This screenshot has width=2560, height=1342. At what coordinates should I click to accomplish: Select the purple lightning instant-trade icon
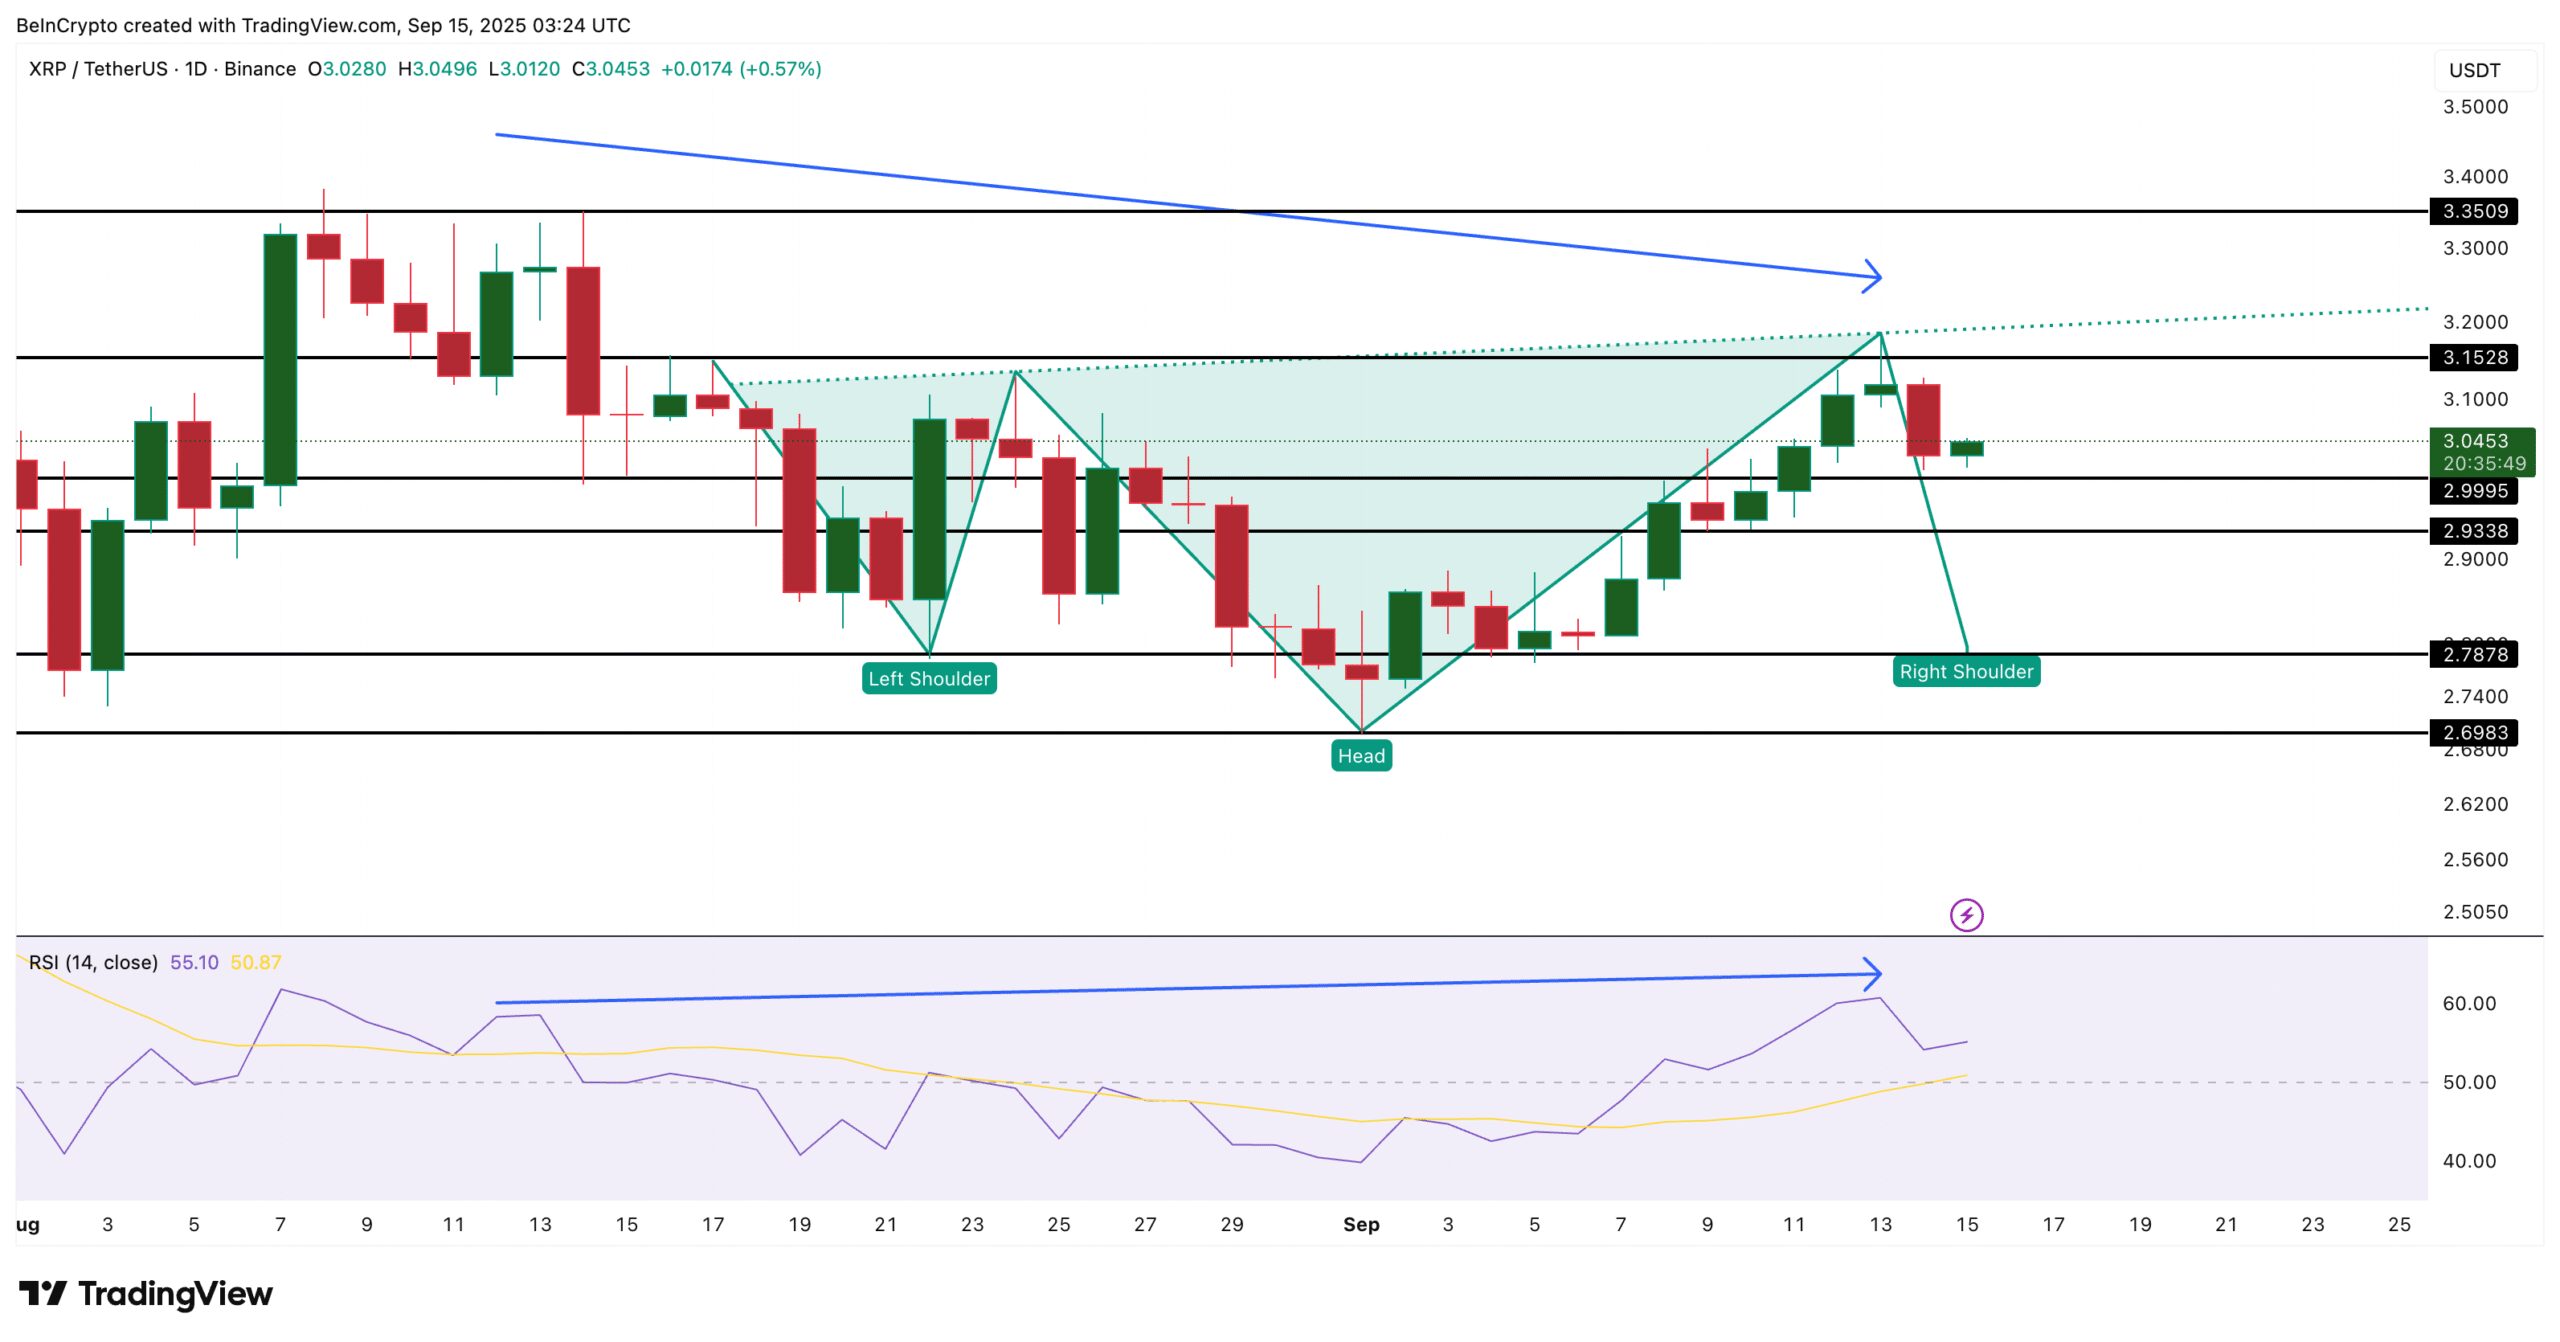1967,913
